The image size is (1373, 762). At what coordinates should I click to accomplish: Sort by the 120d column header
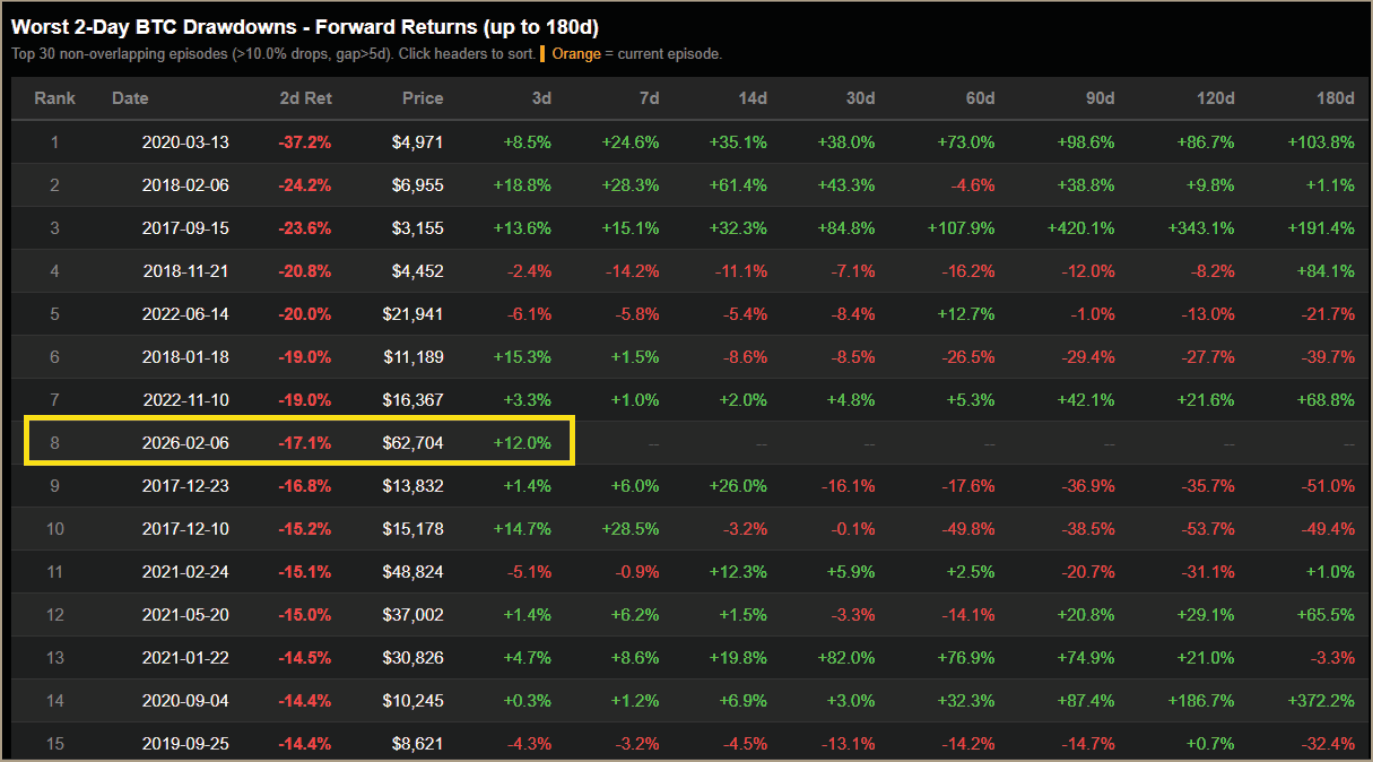pyautogui.click(x=1215, y=98)
